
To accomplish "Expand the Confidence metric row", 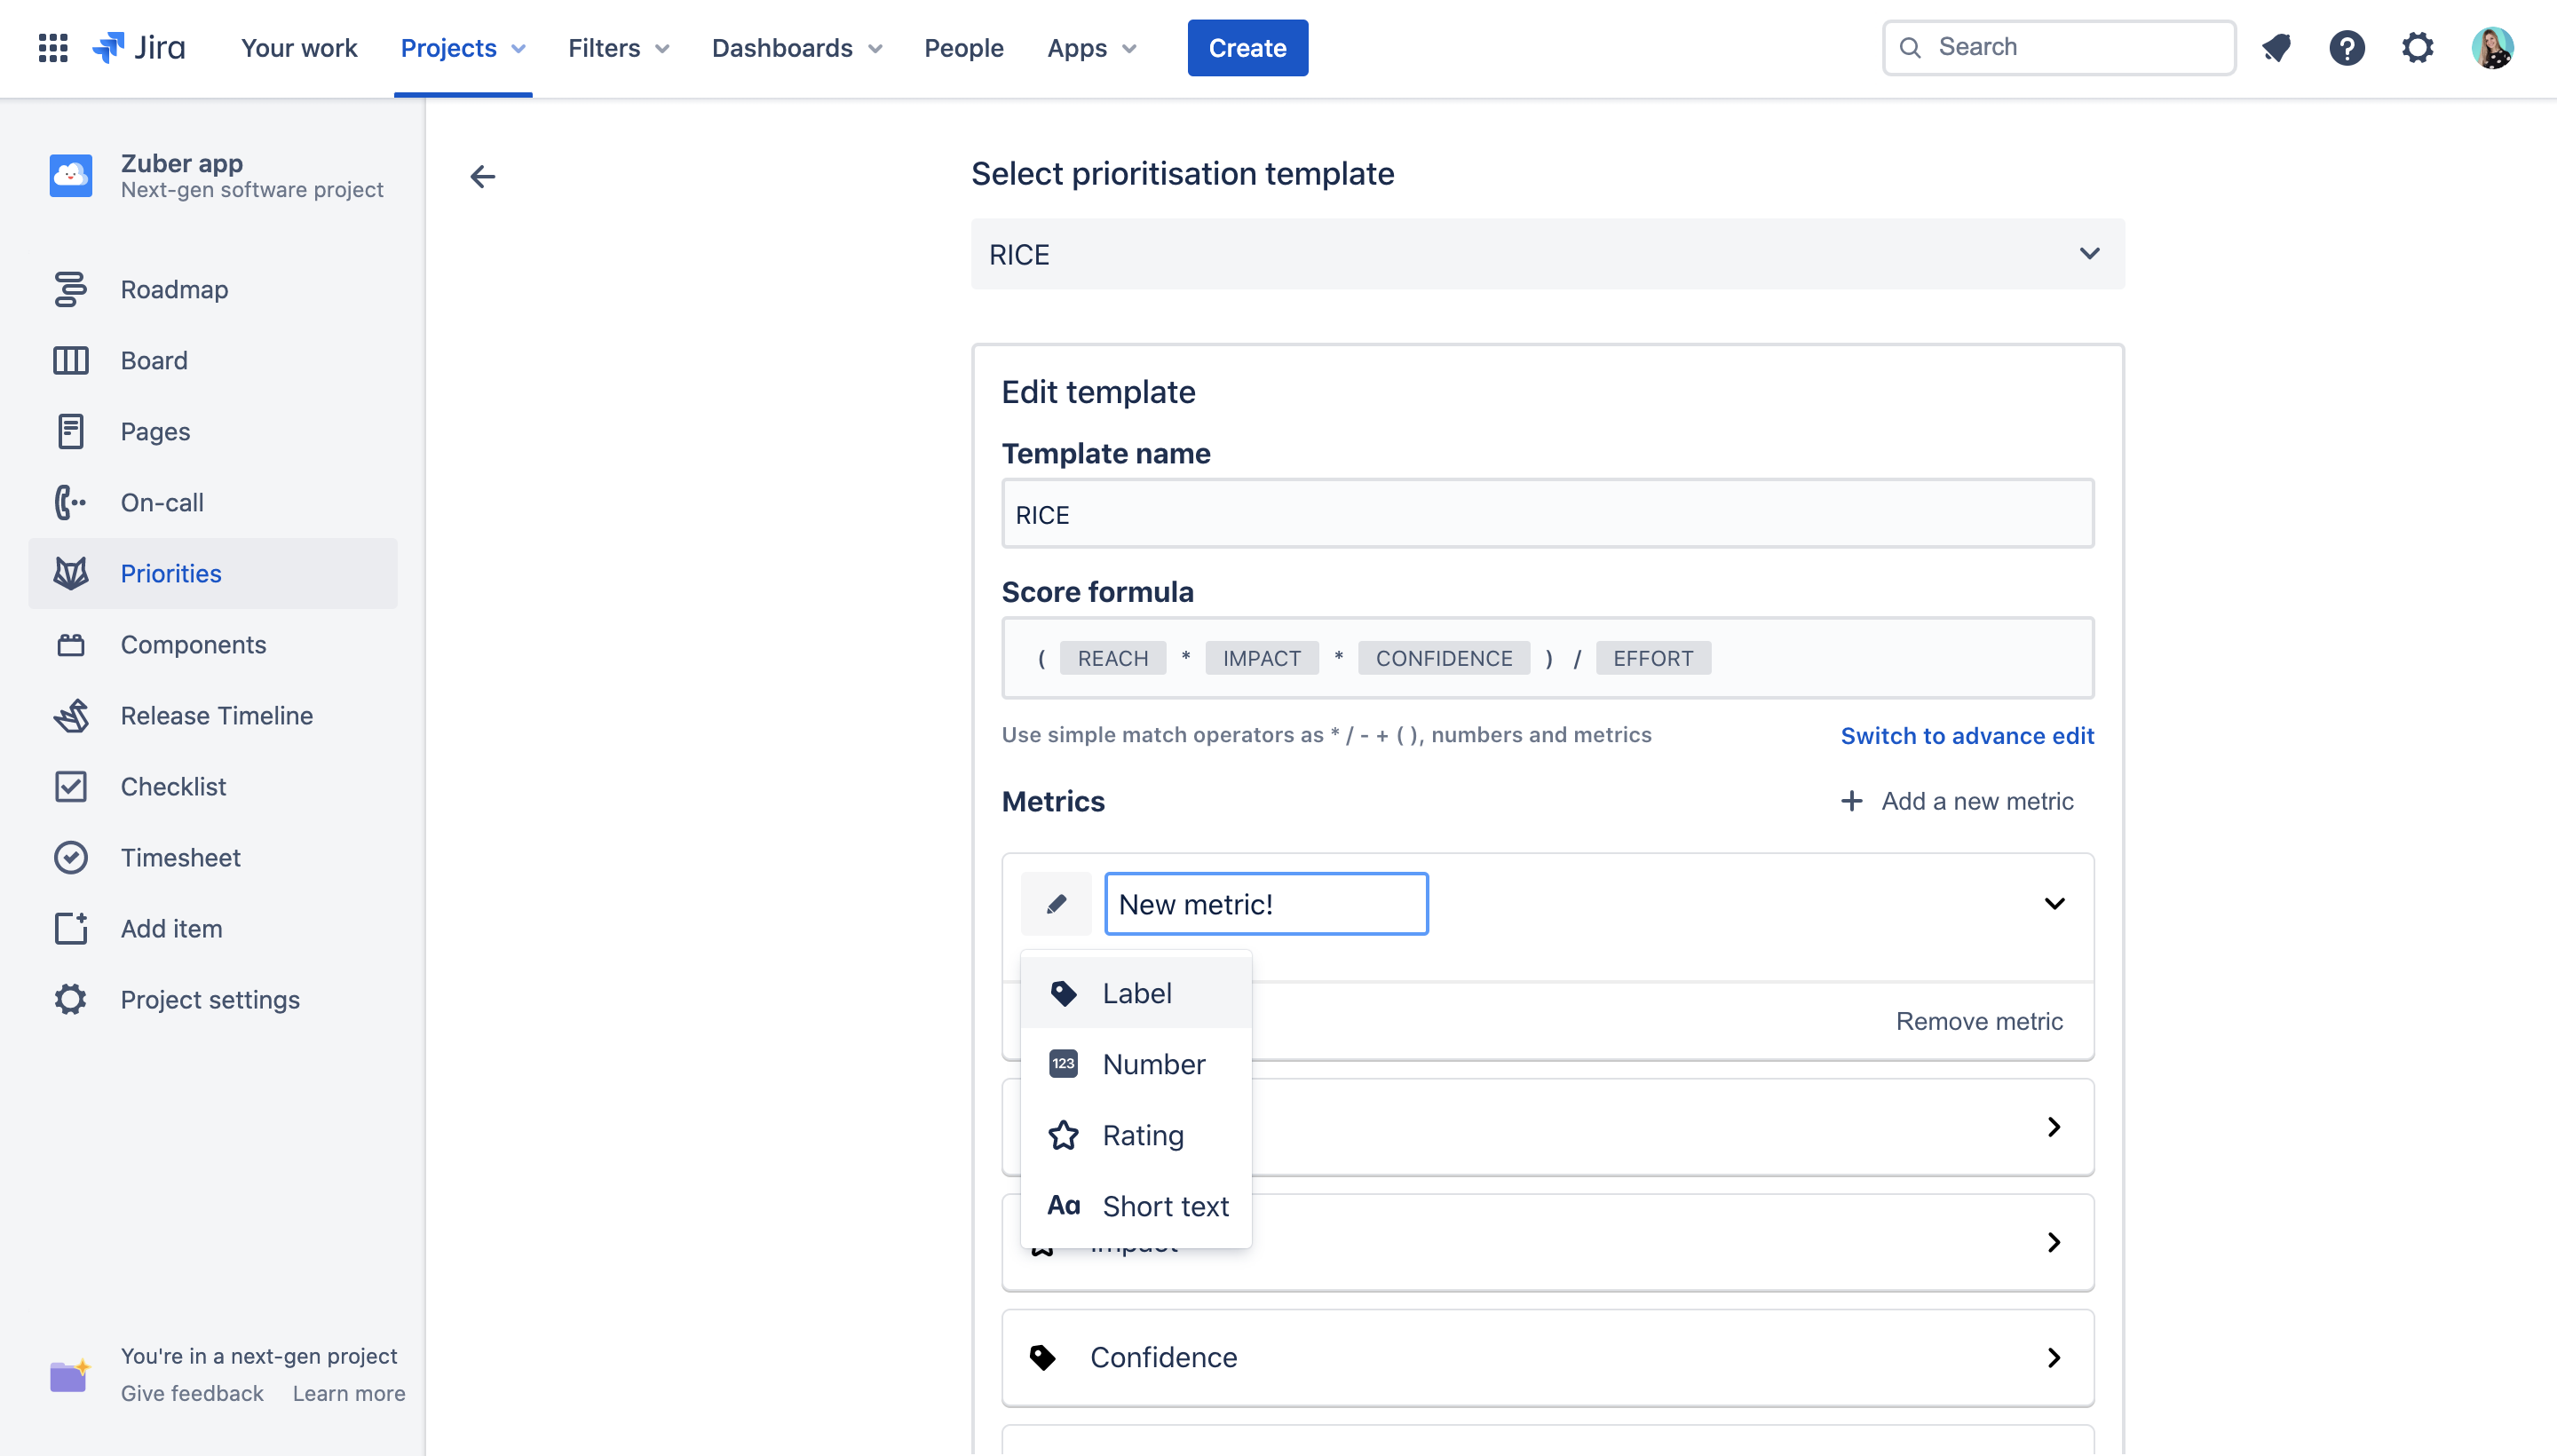I will [x=2053, y=1357].
